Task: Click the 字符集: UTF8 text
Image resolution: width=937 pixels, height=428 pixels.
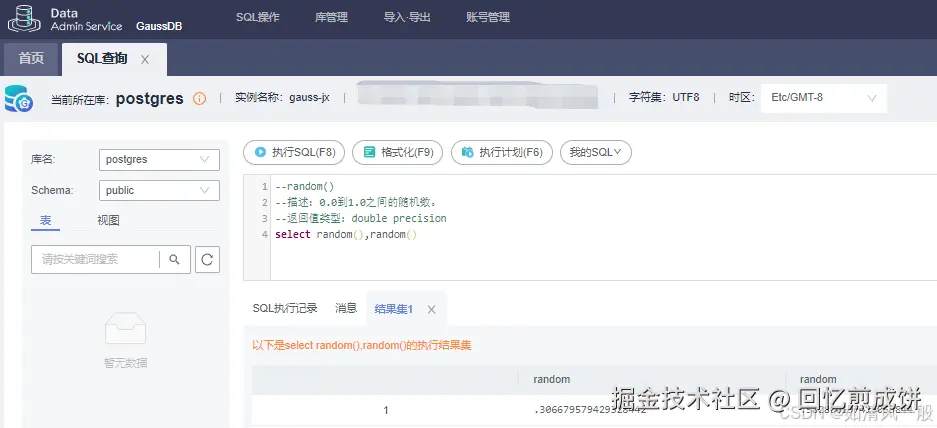Action: pyautogui.click(x=664, y=97)
